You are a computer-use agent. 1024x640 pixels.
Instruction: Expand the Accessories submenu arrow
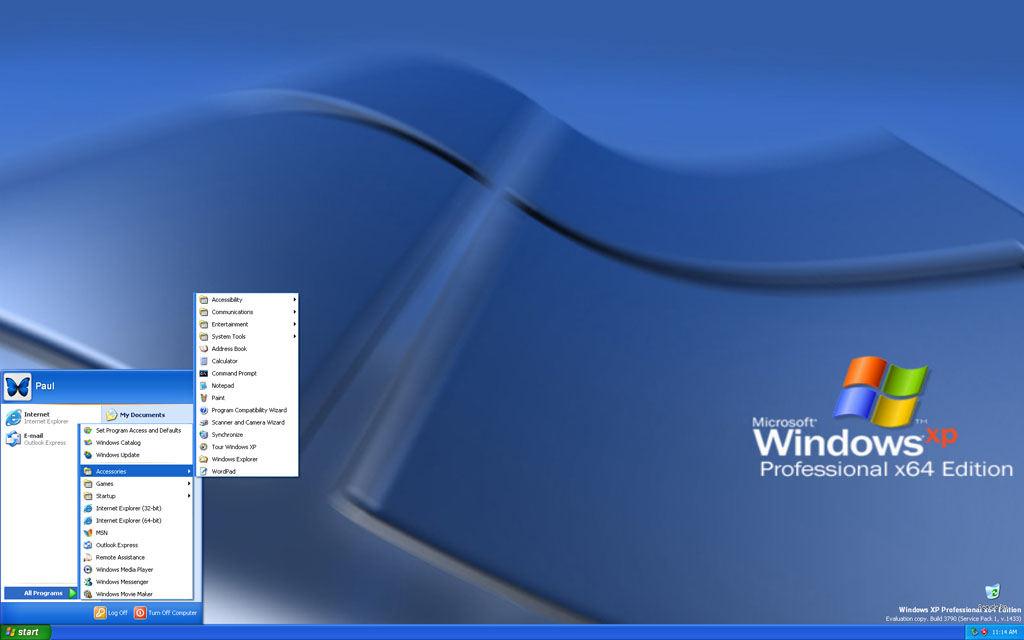click(189, 472)
